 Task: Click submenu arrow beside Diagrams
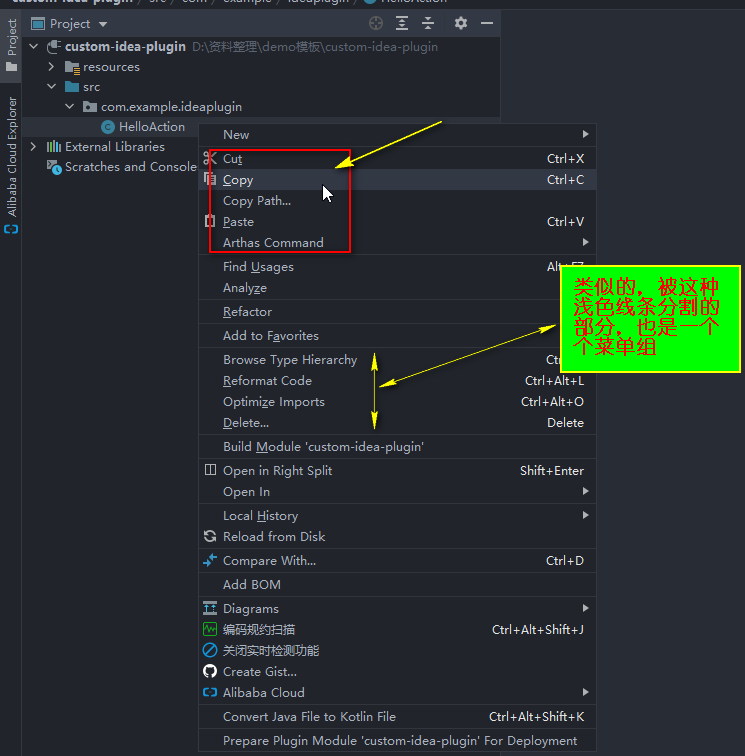[585, 608]
